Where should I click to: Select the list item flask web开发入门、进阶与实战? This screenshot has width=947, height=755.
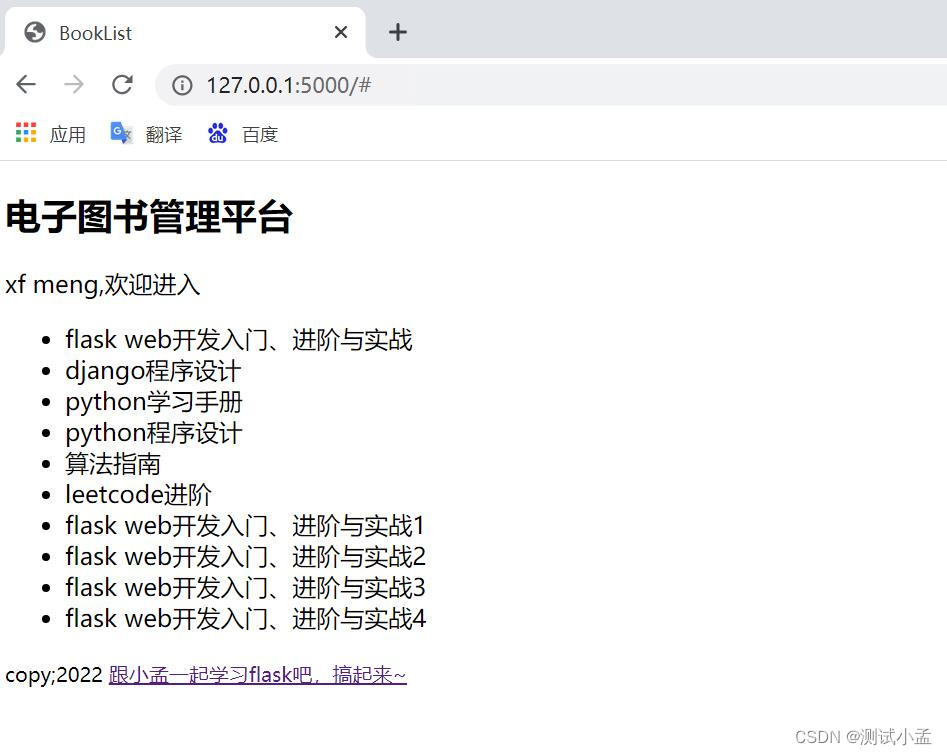[240, 339]
